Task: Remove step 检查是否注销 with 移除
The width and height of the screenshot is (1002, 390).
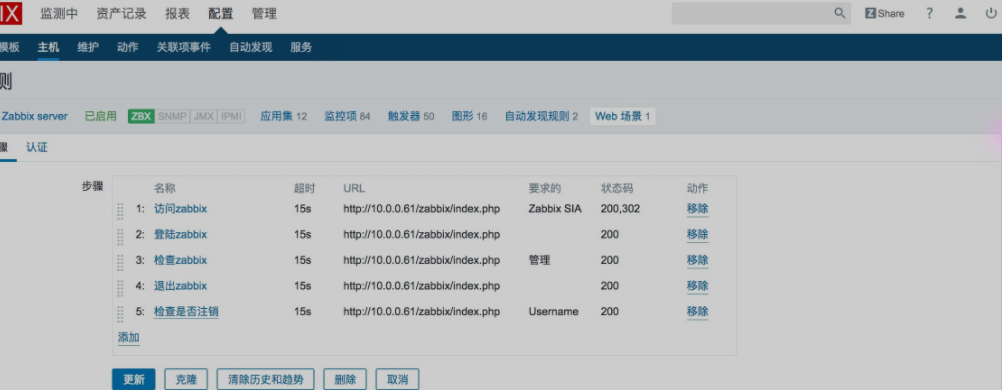Action: (x=697, y=311)
